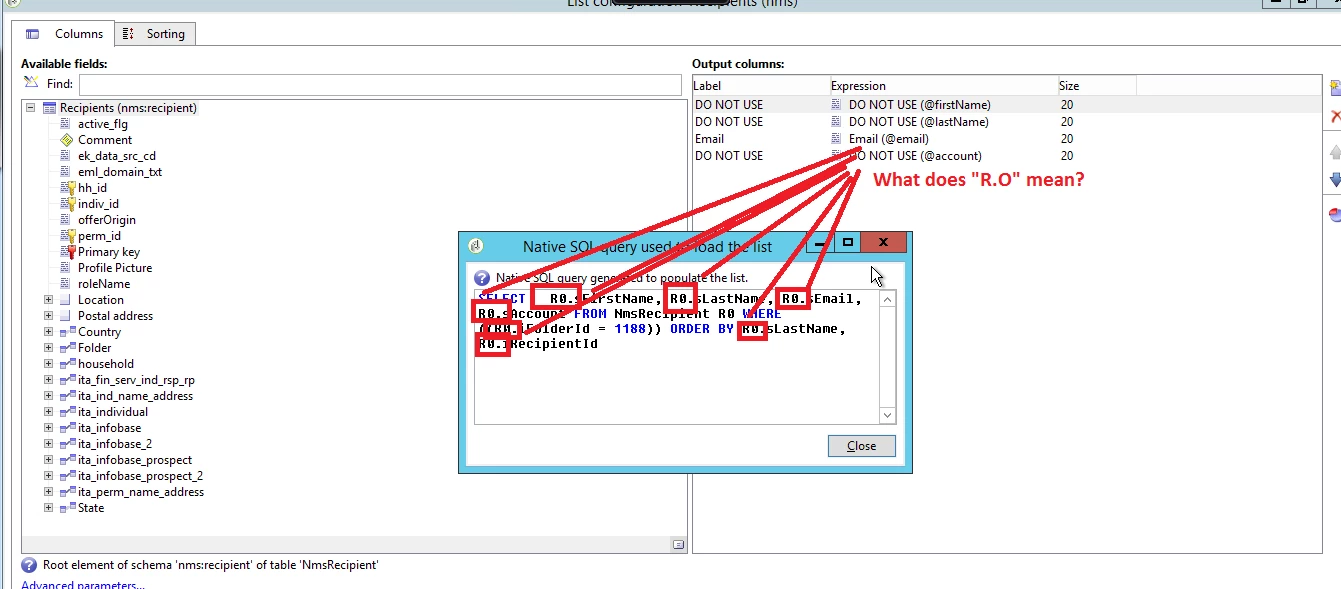
Task: Click the Label column header
Action: [761, 86]
